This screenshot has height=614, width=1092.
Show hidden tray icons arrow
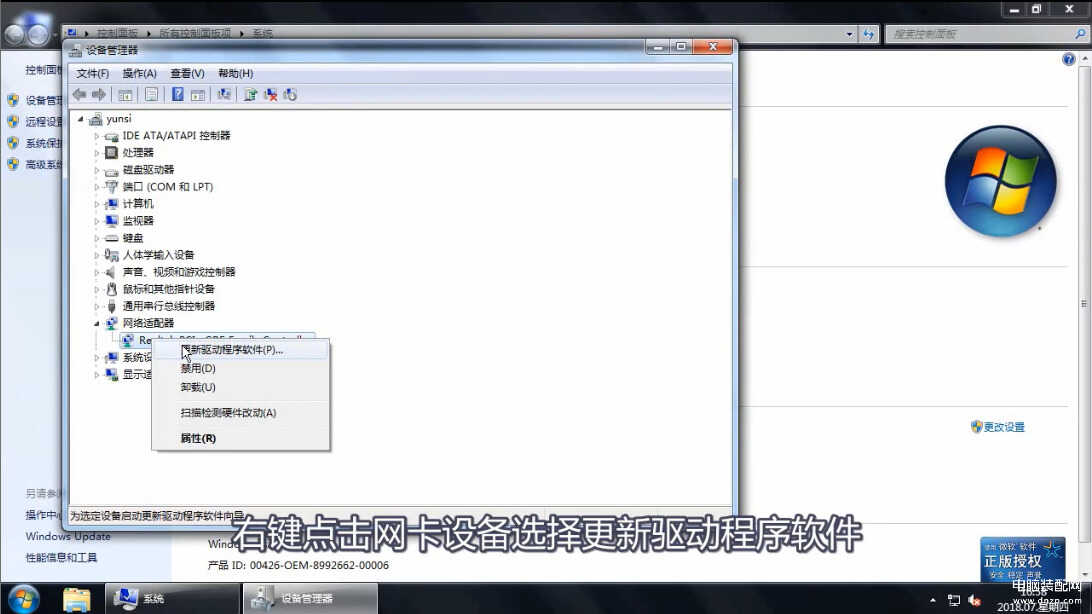(x=933, y=600)
